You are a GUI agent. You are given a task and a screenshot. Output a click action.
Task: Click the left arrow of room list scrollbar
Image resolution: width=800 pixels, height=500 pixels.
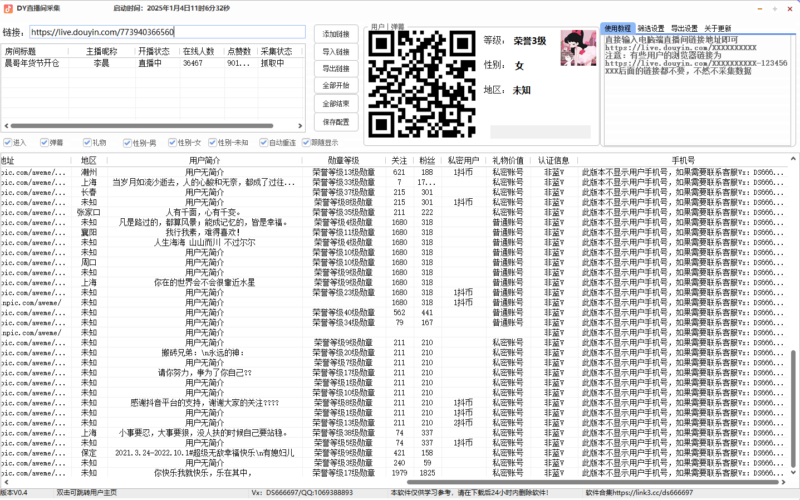[x=6, y=126]
